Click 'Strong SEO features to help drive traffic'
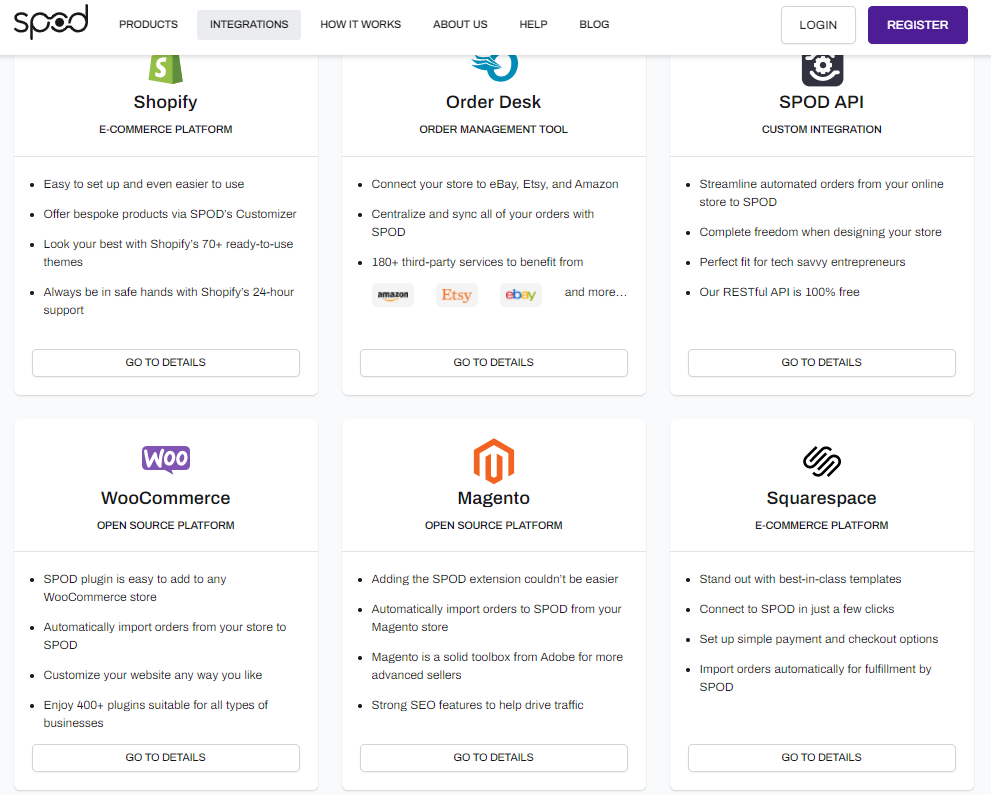 477,705
